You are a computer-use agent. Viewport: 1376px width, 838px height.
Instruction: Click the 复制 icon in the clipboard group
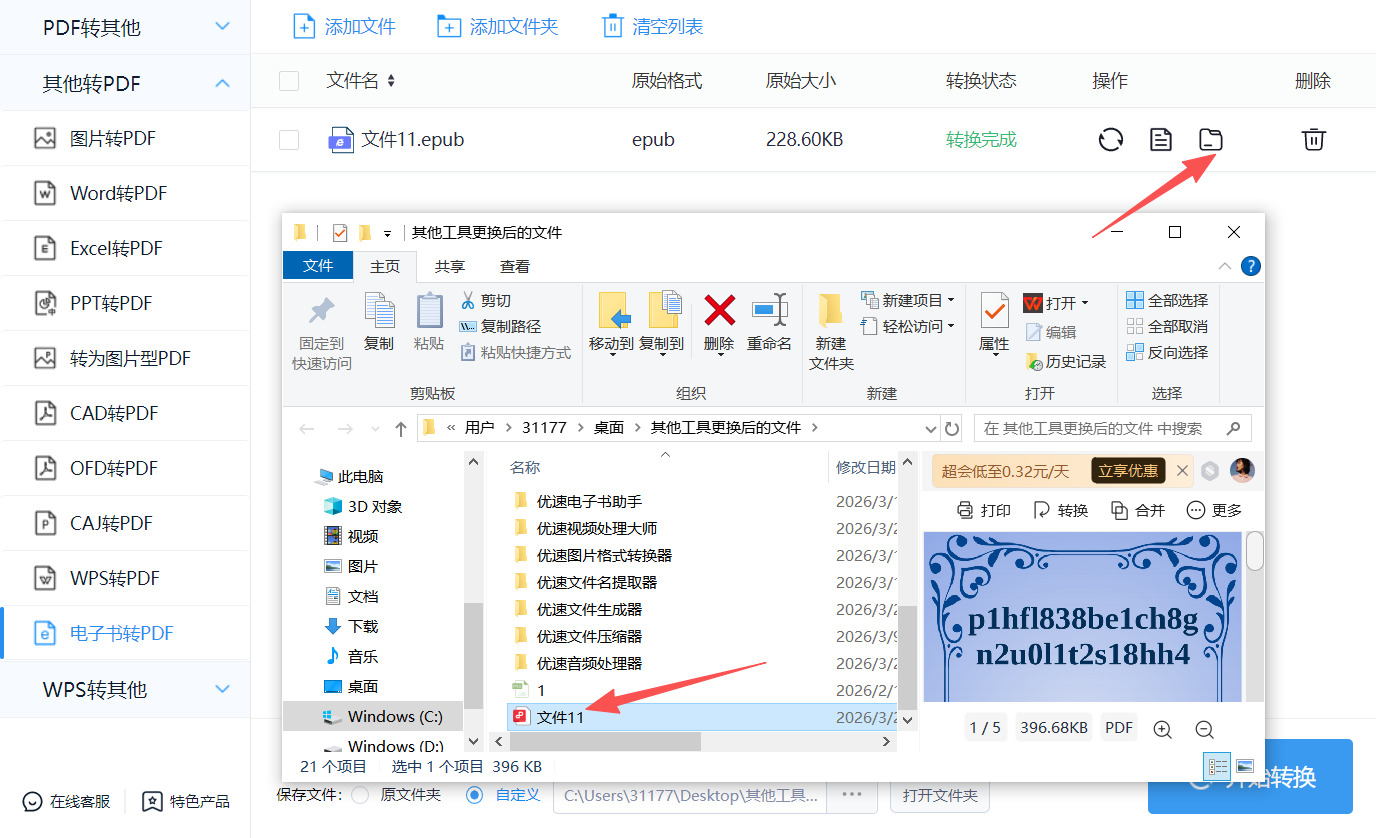click(379, 310)
